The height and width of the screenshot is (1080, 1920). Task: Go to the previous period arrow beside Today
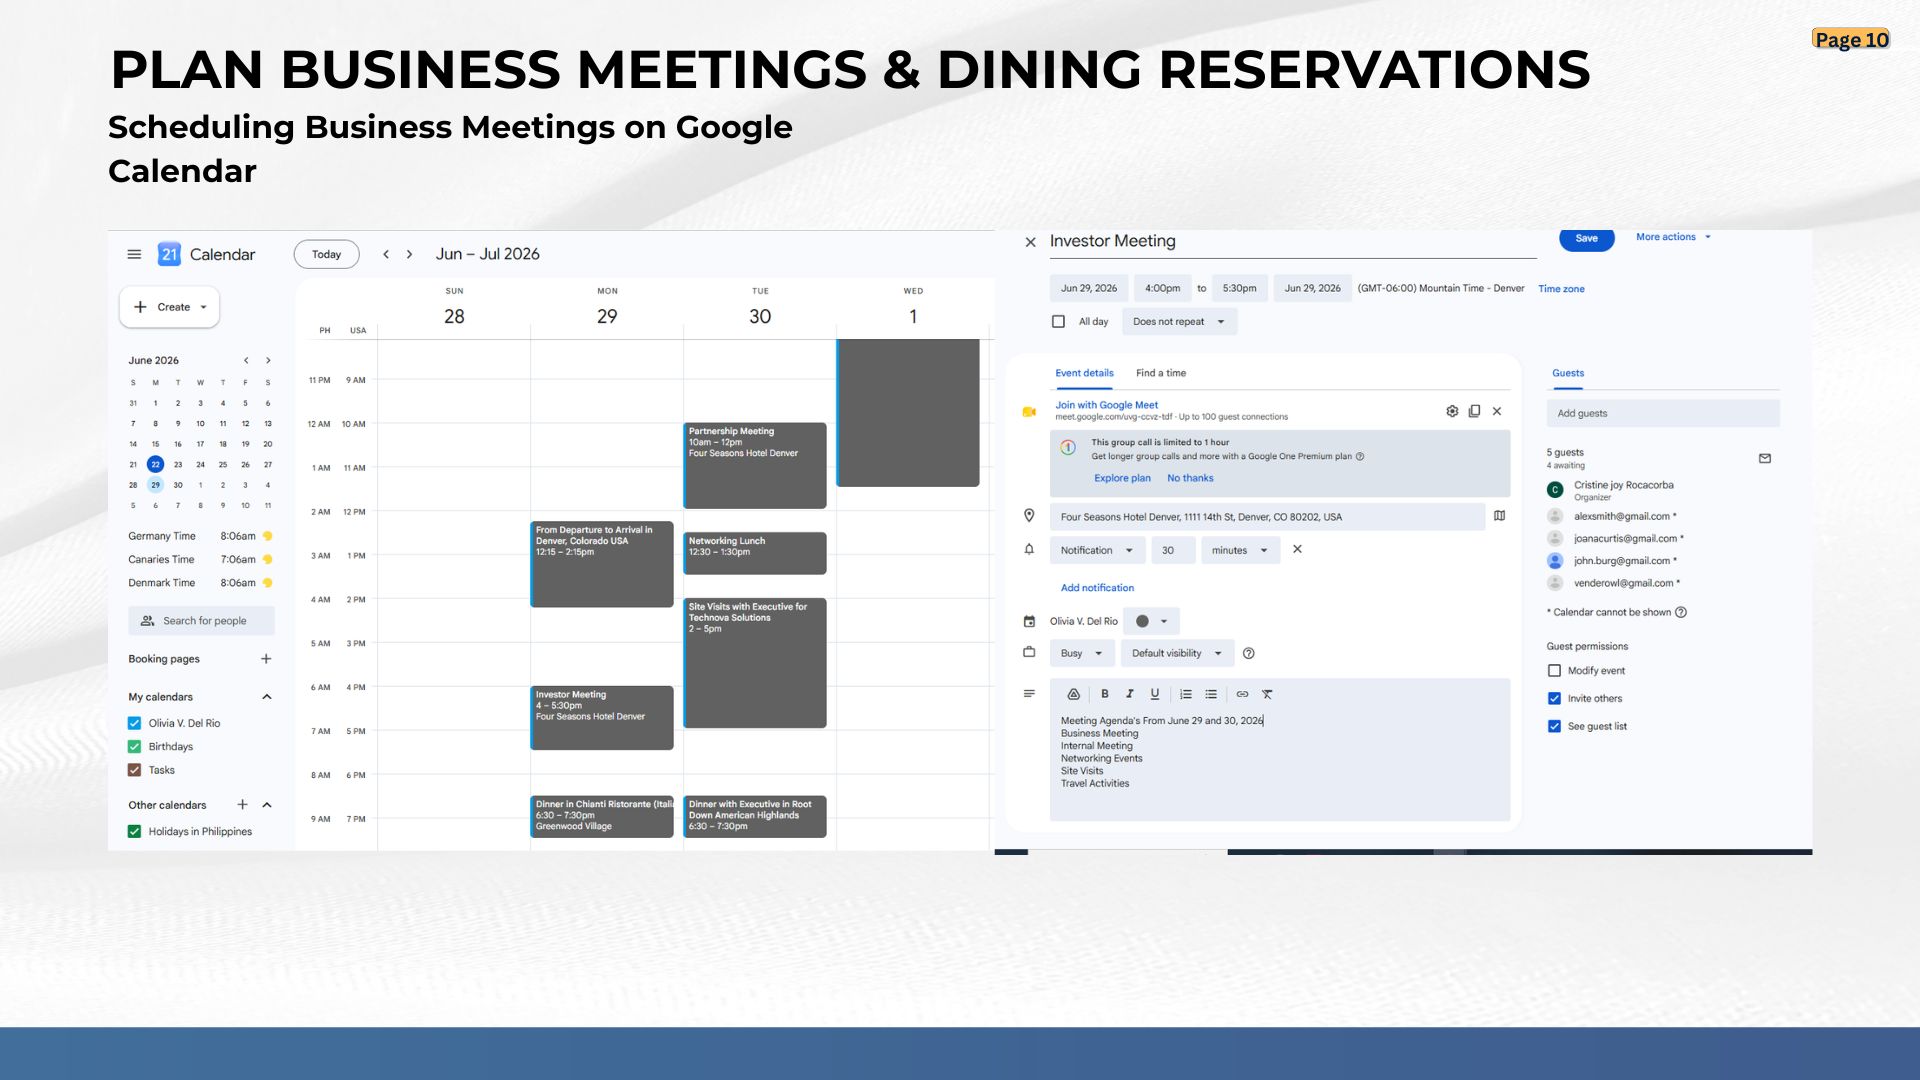coord(386,254)
